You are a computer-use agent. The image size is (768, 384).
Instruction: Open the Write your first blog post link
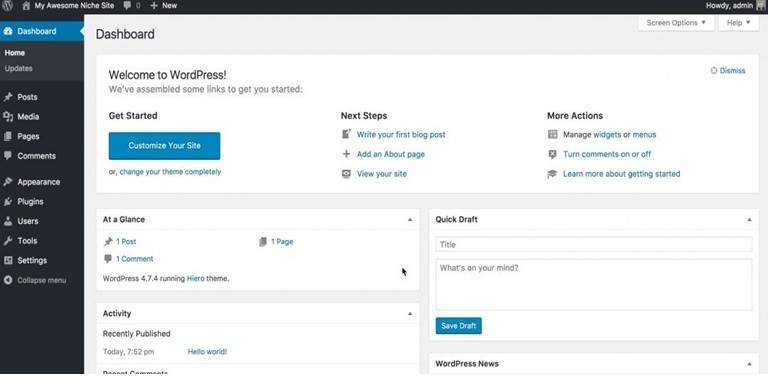pos(401,134)
